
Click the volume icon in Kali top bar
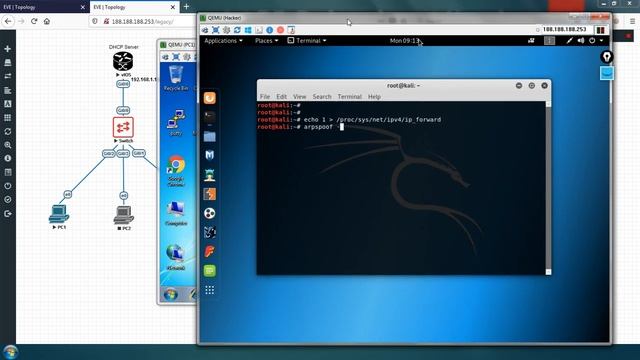click(581, 40)
